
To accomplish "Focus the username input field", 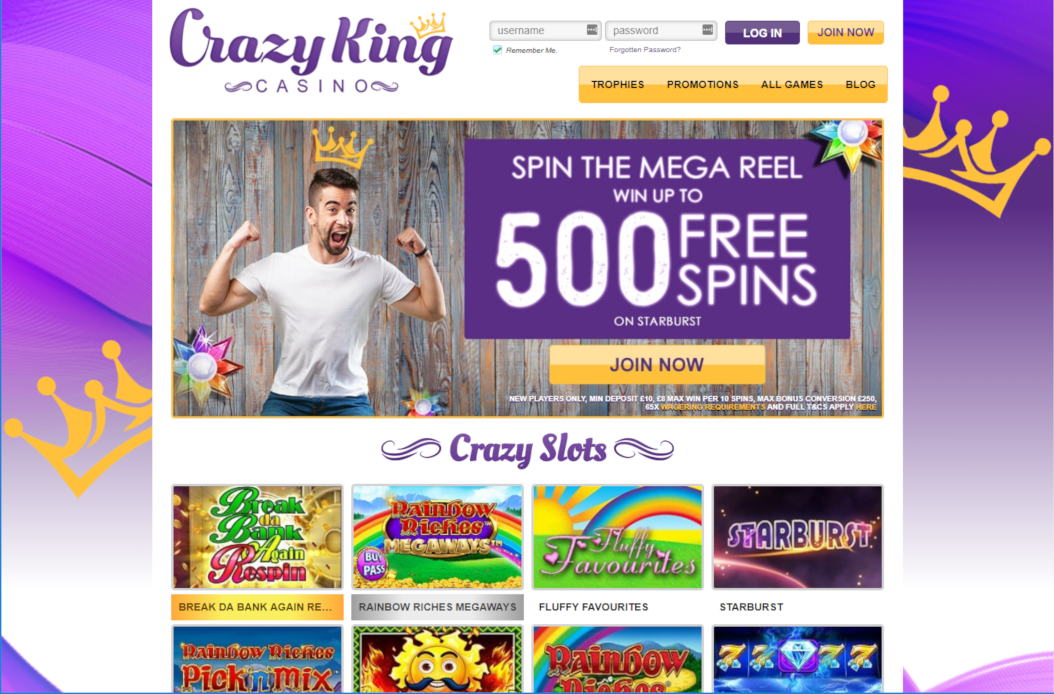I will [544, 30].
